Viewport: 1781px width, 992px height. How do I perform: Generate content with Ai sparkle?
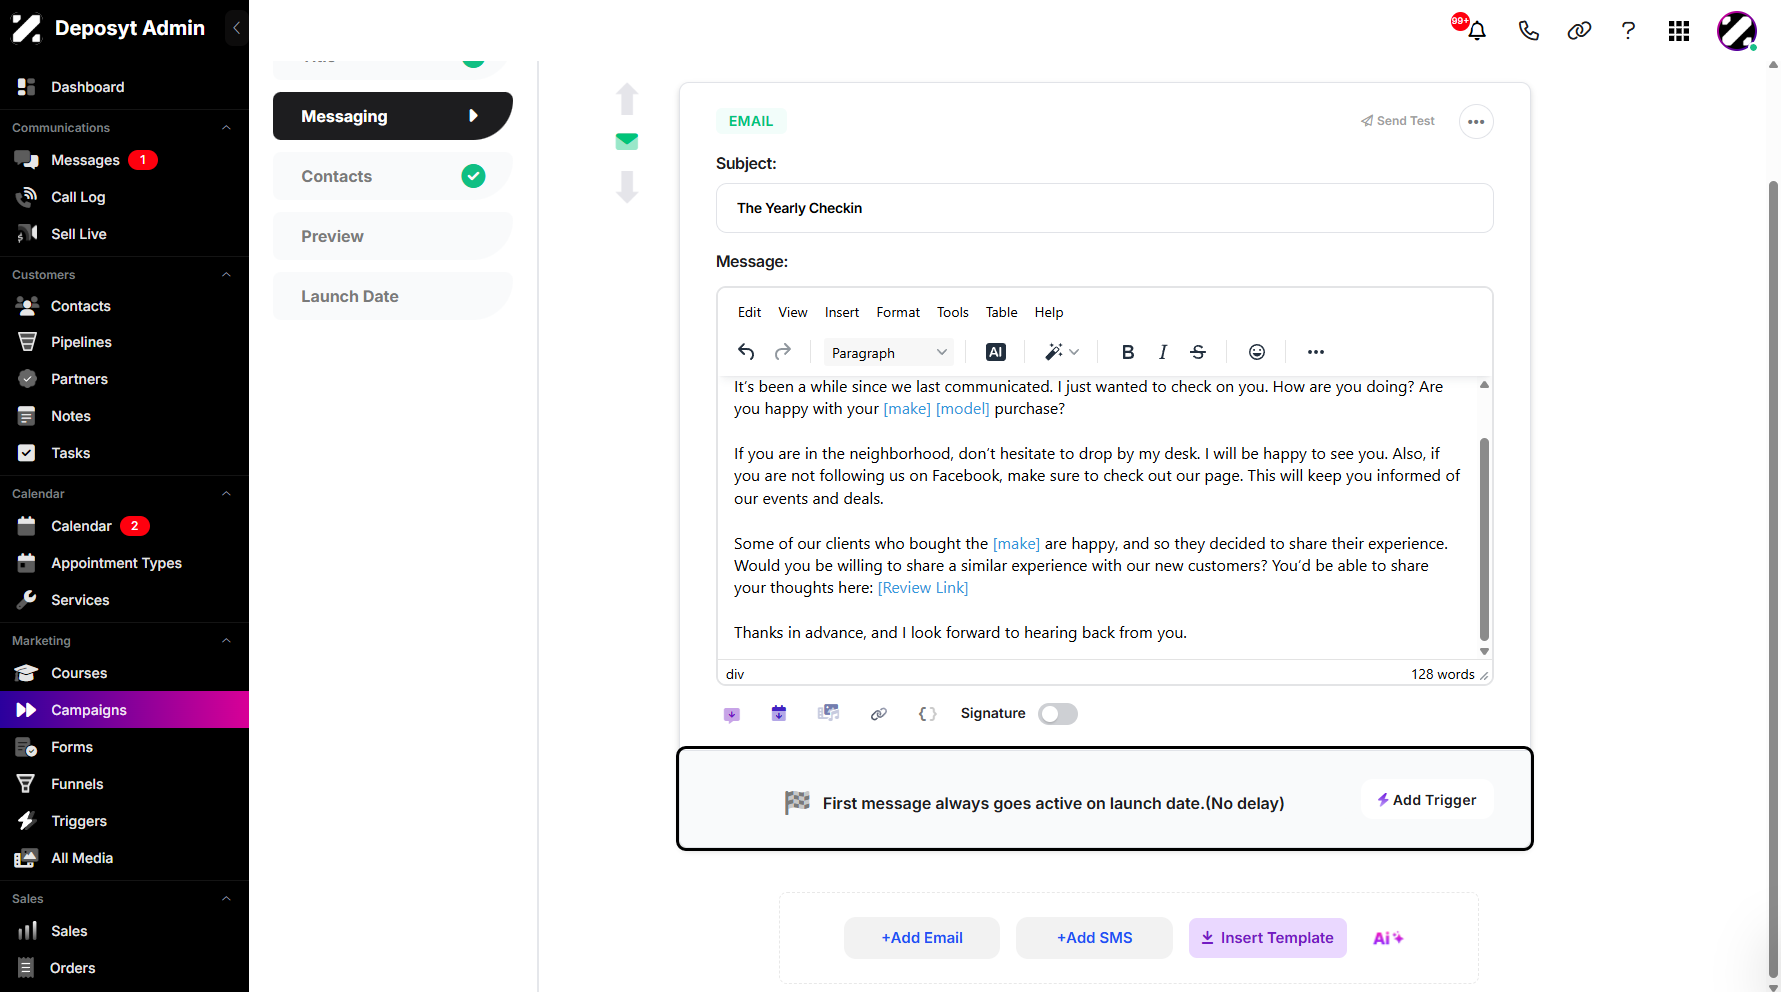pyautogui.click(x=1388, y=938)
